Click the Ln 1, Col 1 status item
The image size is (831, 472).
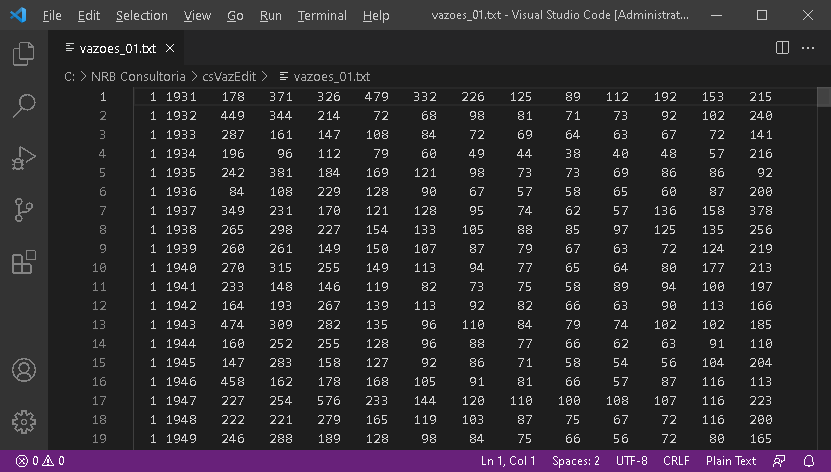[x=508, y=461]
